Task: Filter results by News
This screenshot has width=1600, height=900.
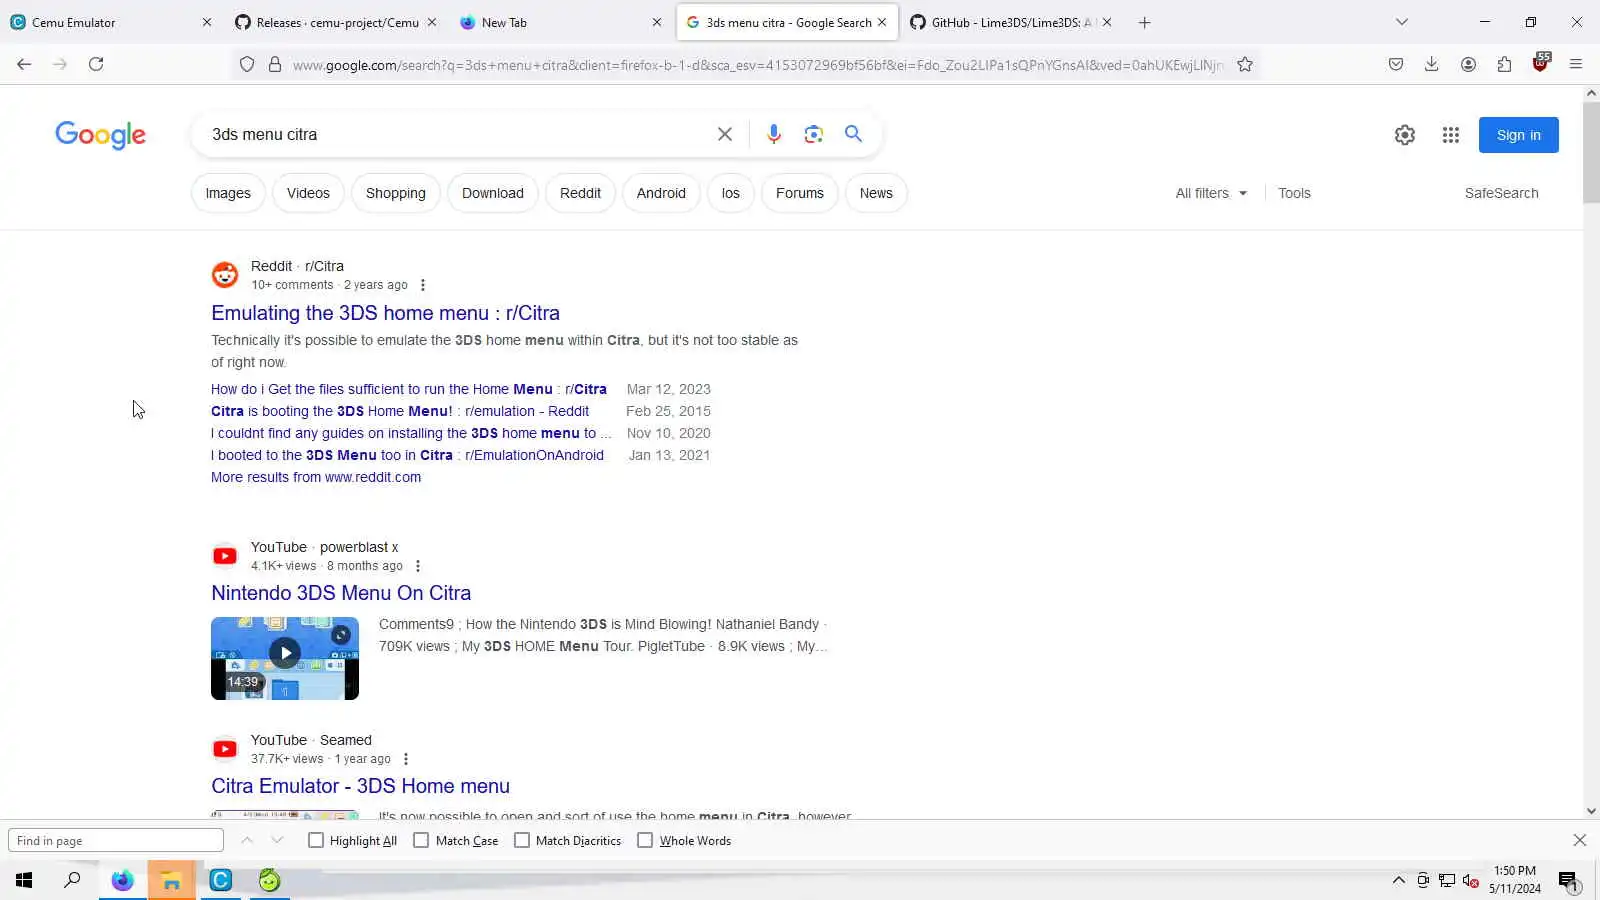Action: pos(876,193)
